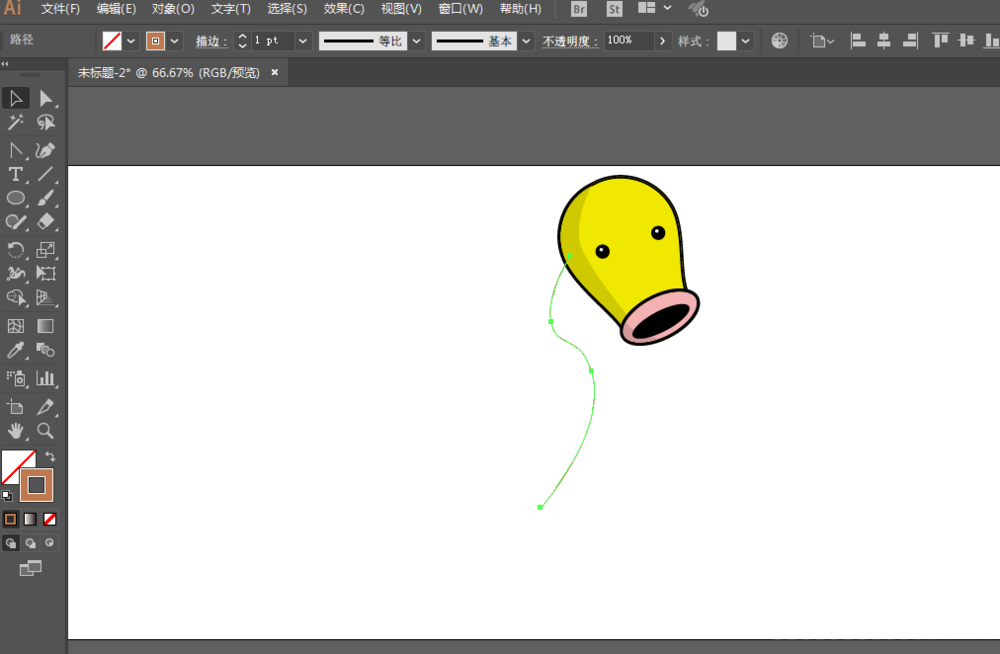Expand the stroke weight pt dropdown
The image size is (1000, 654).
click(x=302, y=41)
